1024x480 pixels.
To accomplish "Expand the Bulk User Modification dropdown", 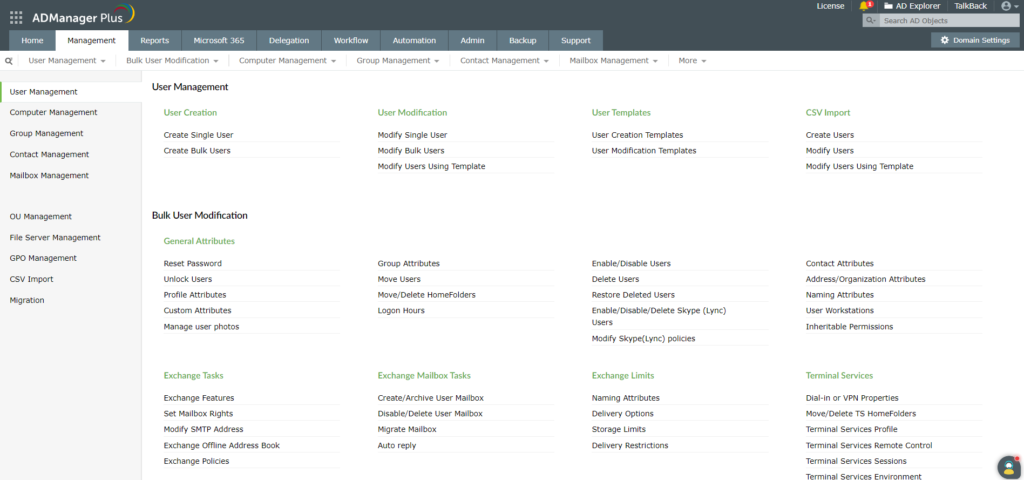I will pos(172,61).
